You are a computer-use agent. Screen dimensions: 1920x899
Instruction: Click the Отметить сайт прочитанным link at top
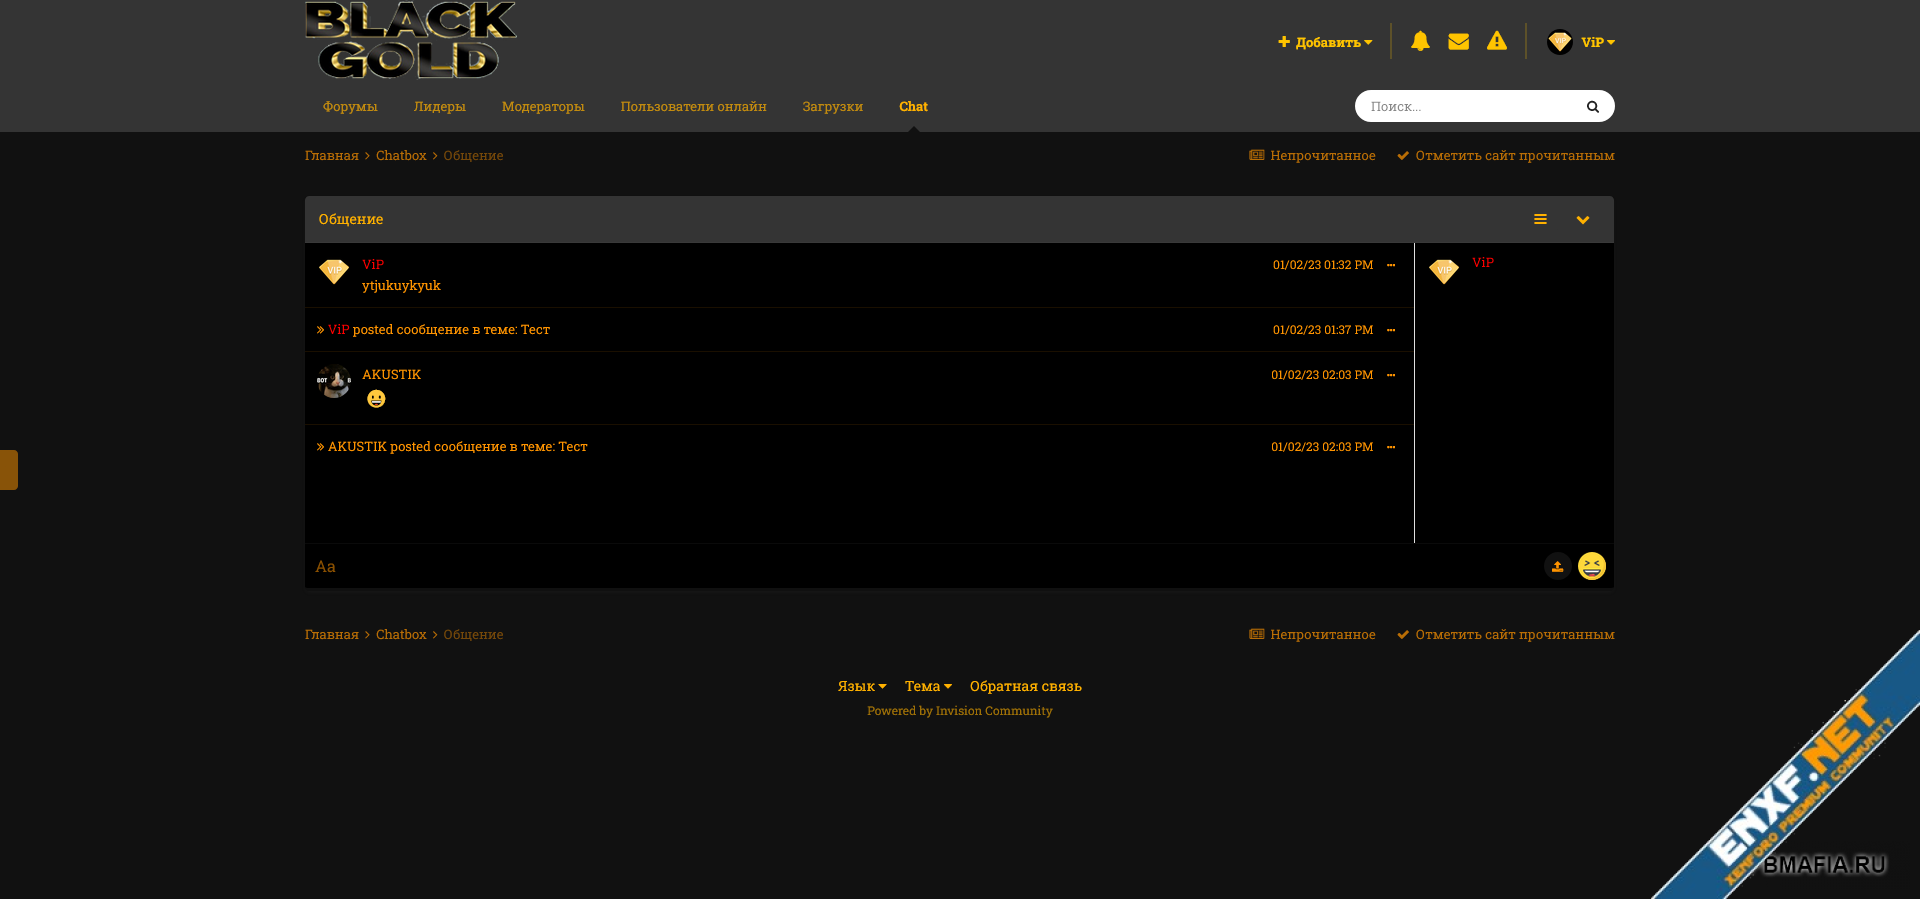[x=1505, y=155]
